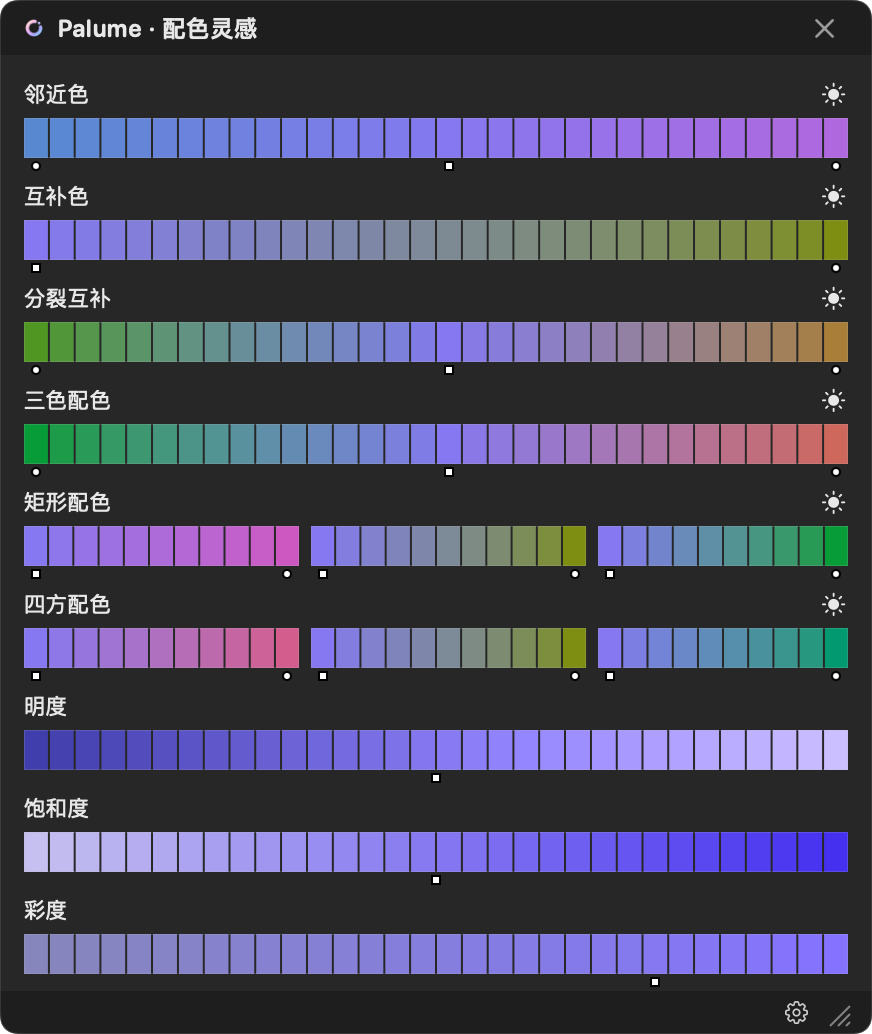Click round marker under 四方配色 third group
872x1034 pixels.
click(836, 676)
